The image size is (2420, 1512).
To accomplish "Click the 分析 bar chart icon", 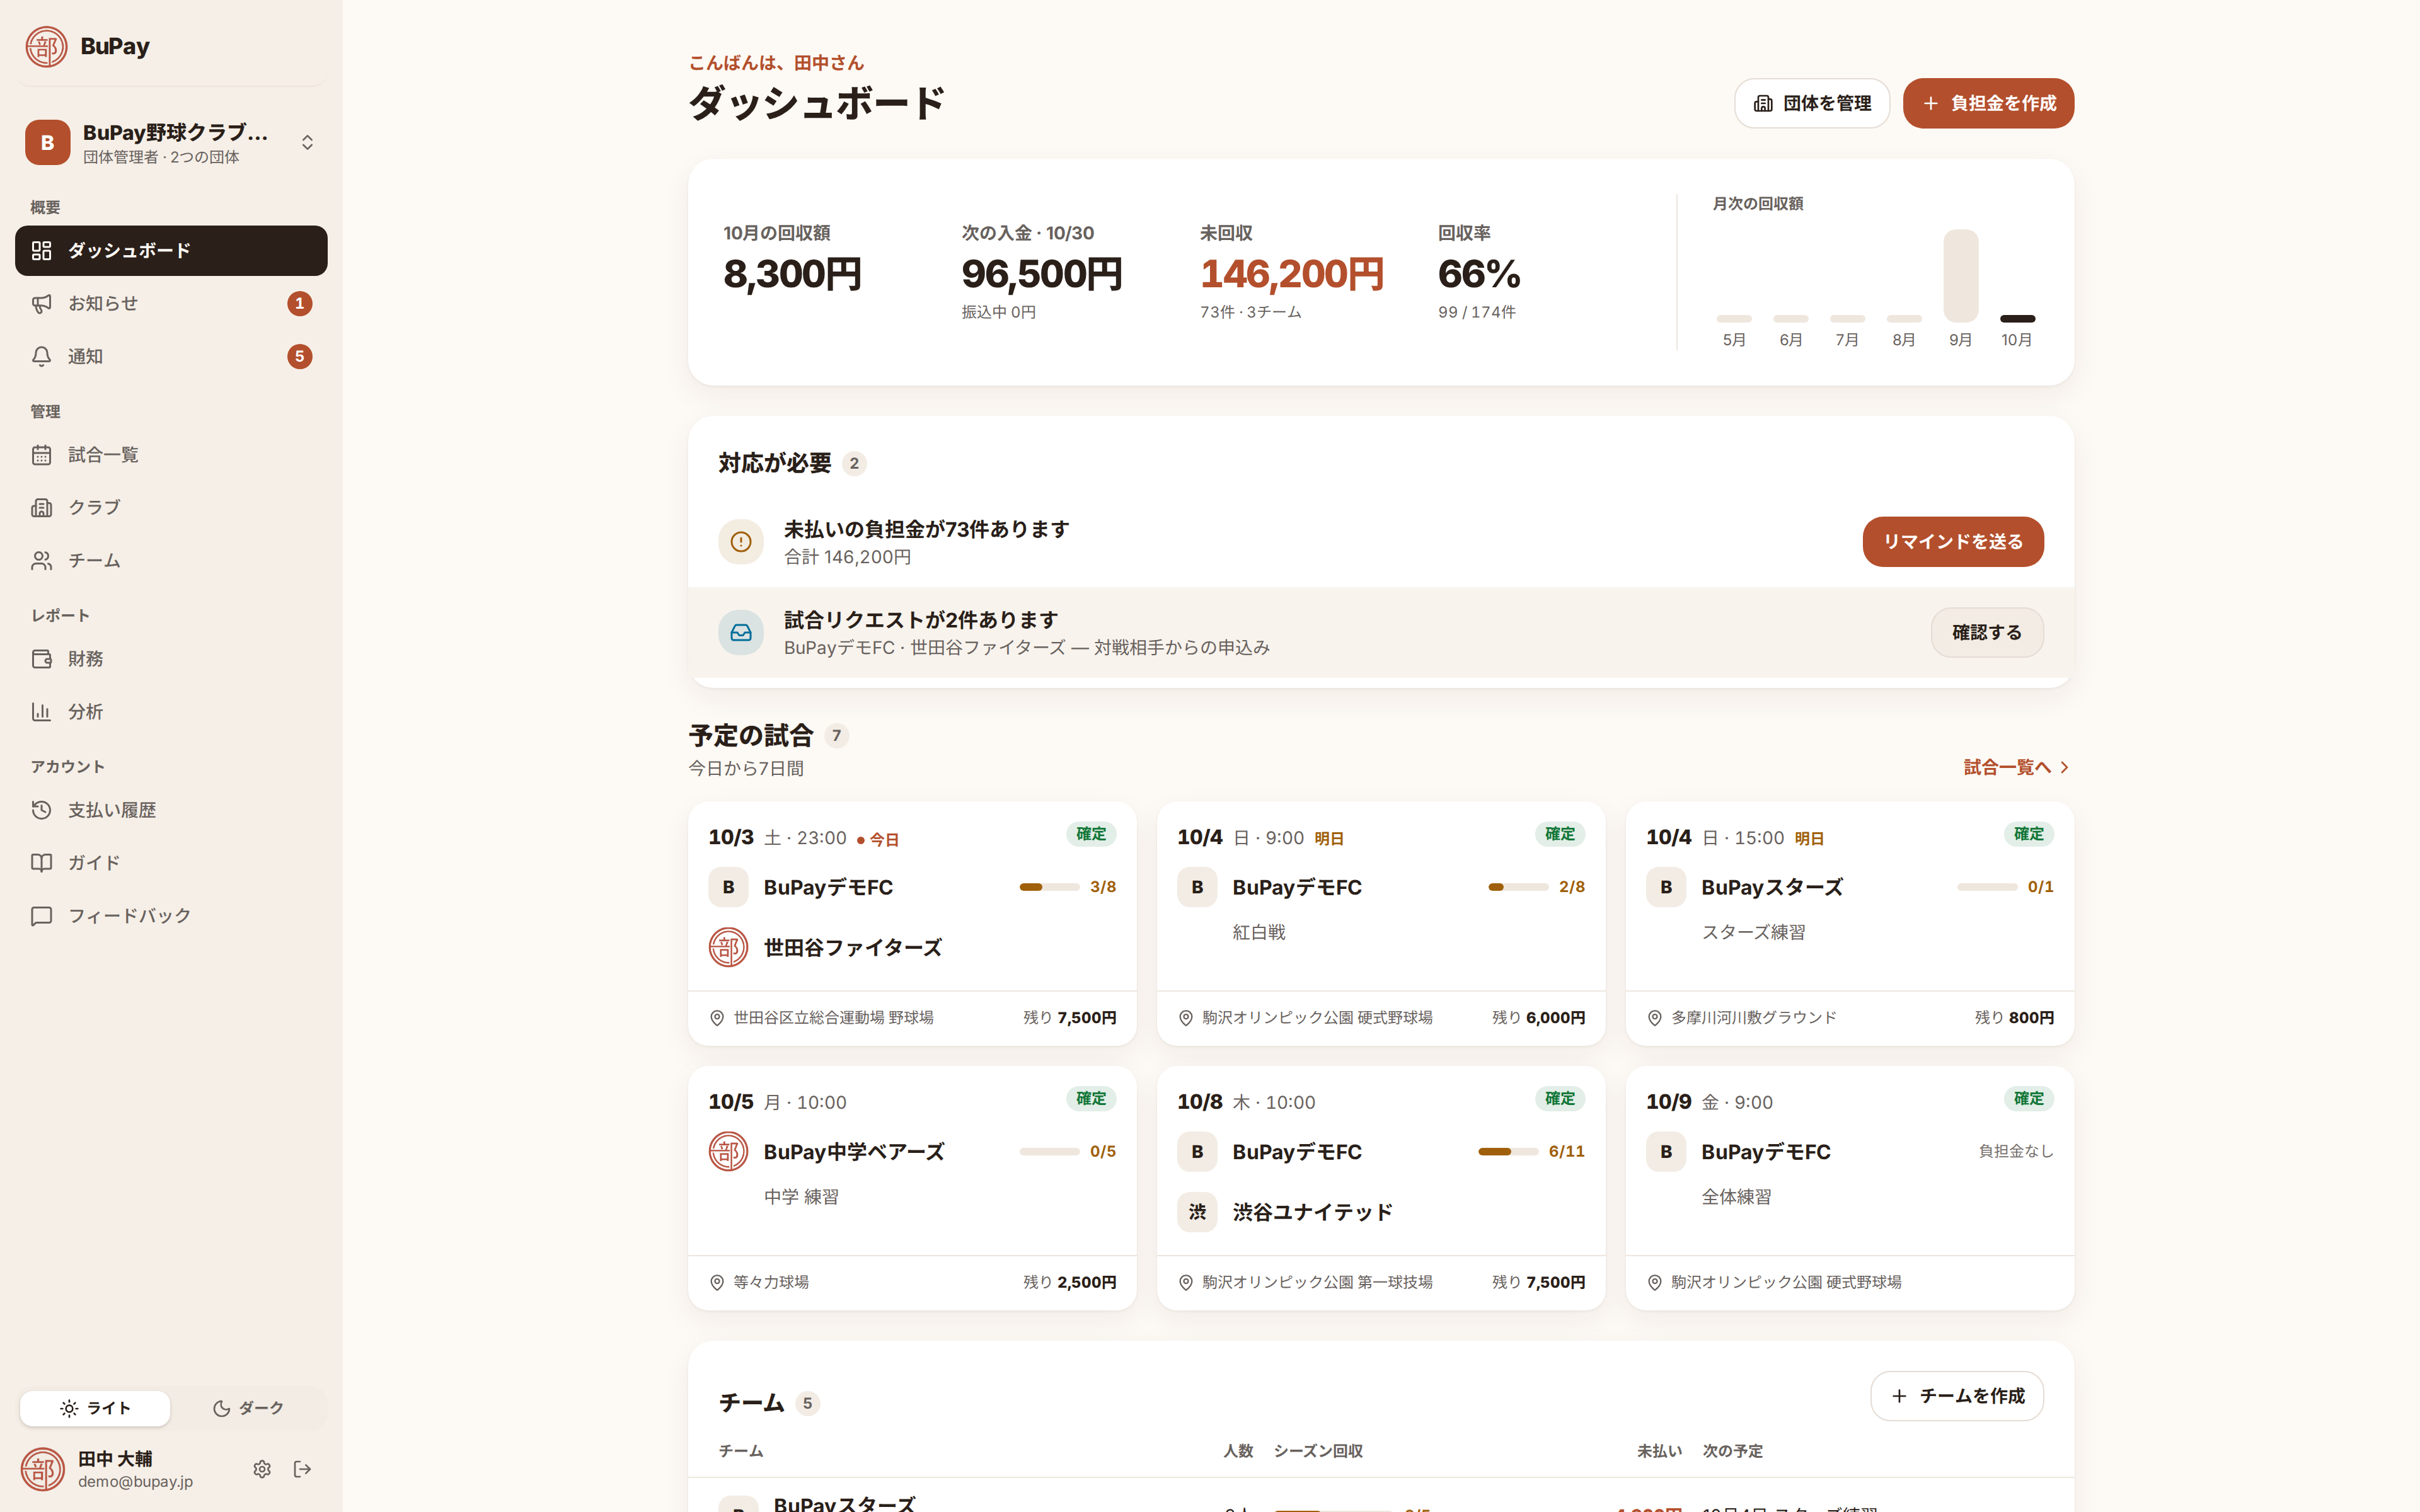I will (x=41, y=712).
